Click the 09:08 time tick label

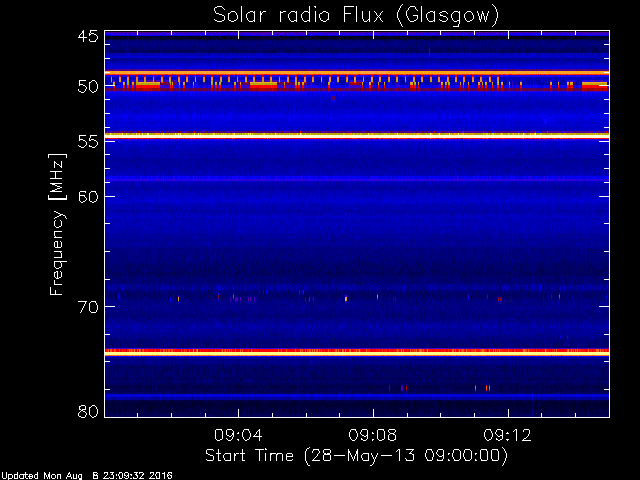point(373,435)
